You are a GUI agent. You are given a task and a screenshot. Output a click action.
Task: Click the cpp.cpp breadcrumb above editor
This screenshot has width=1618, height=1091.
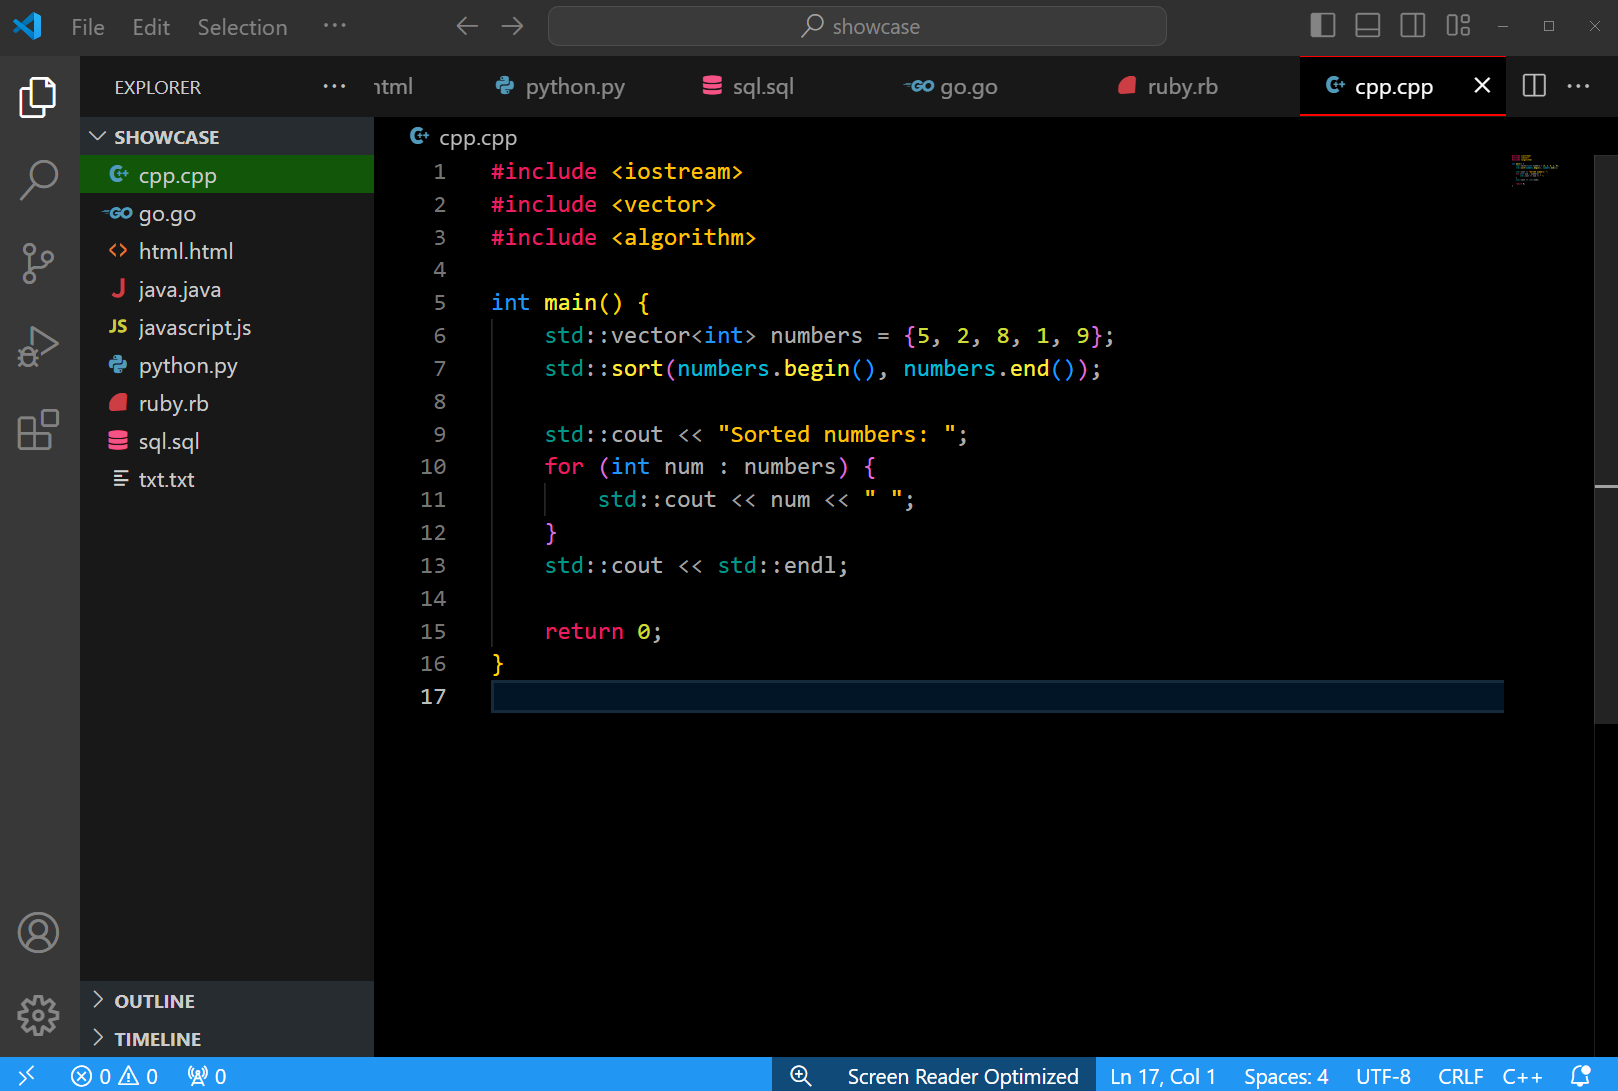pyautogui.click(x=464, y=137)
